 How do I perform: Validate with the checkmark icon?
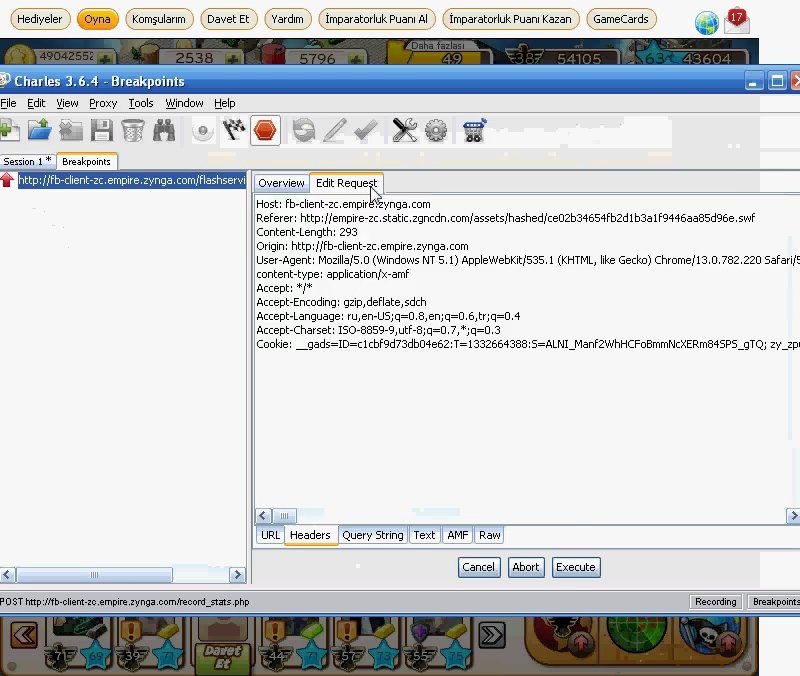pos(366,131)
